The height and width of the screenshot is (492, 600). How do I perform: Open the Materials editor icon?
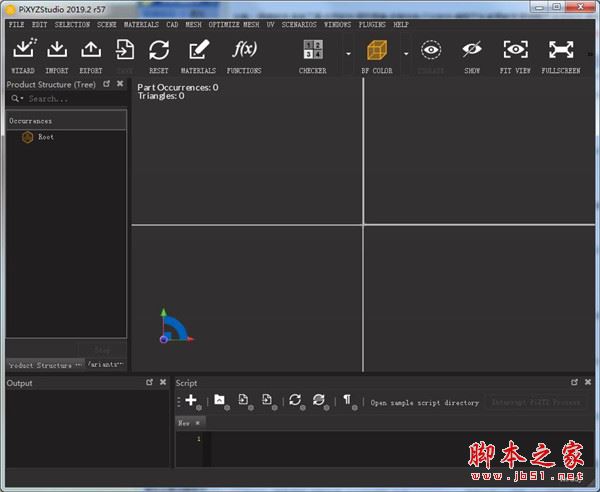(199, 49)
